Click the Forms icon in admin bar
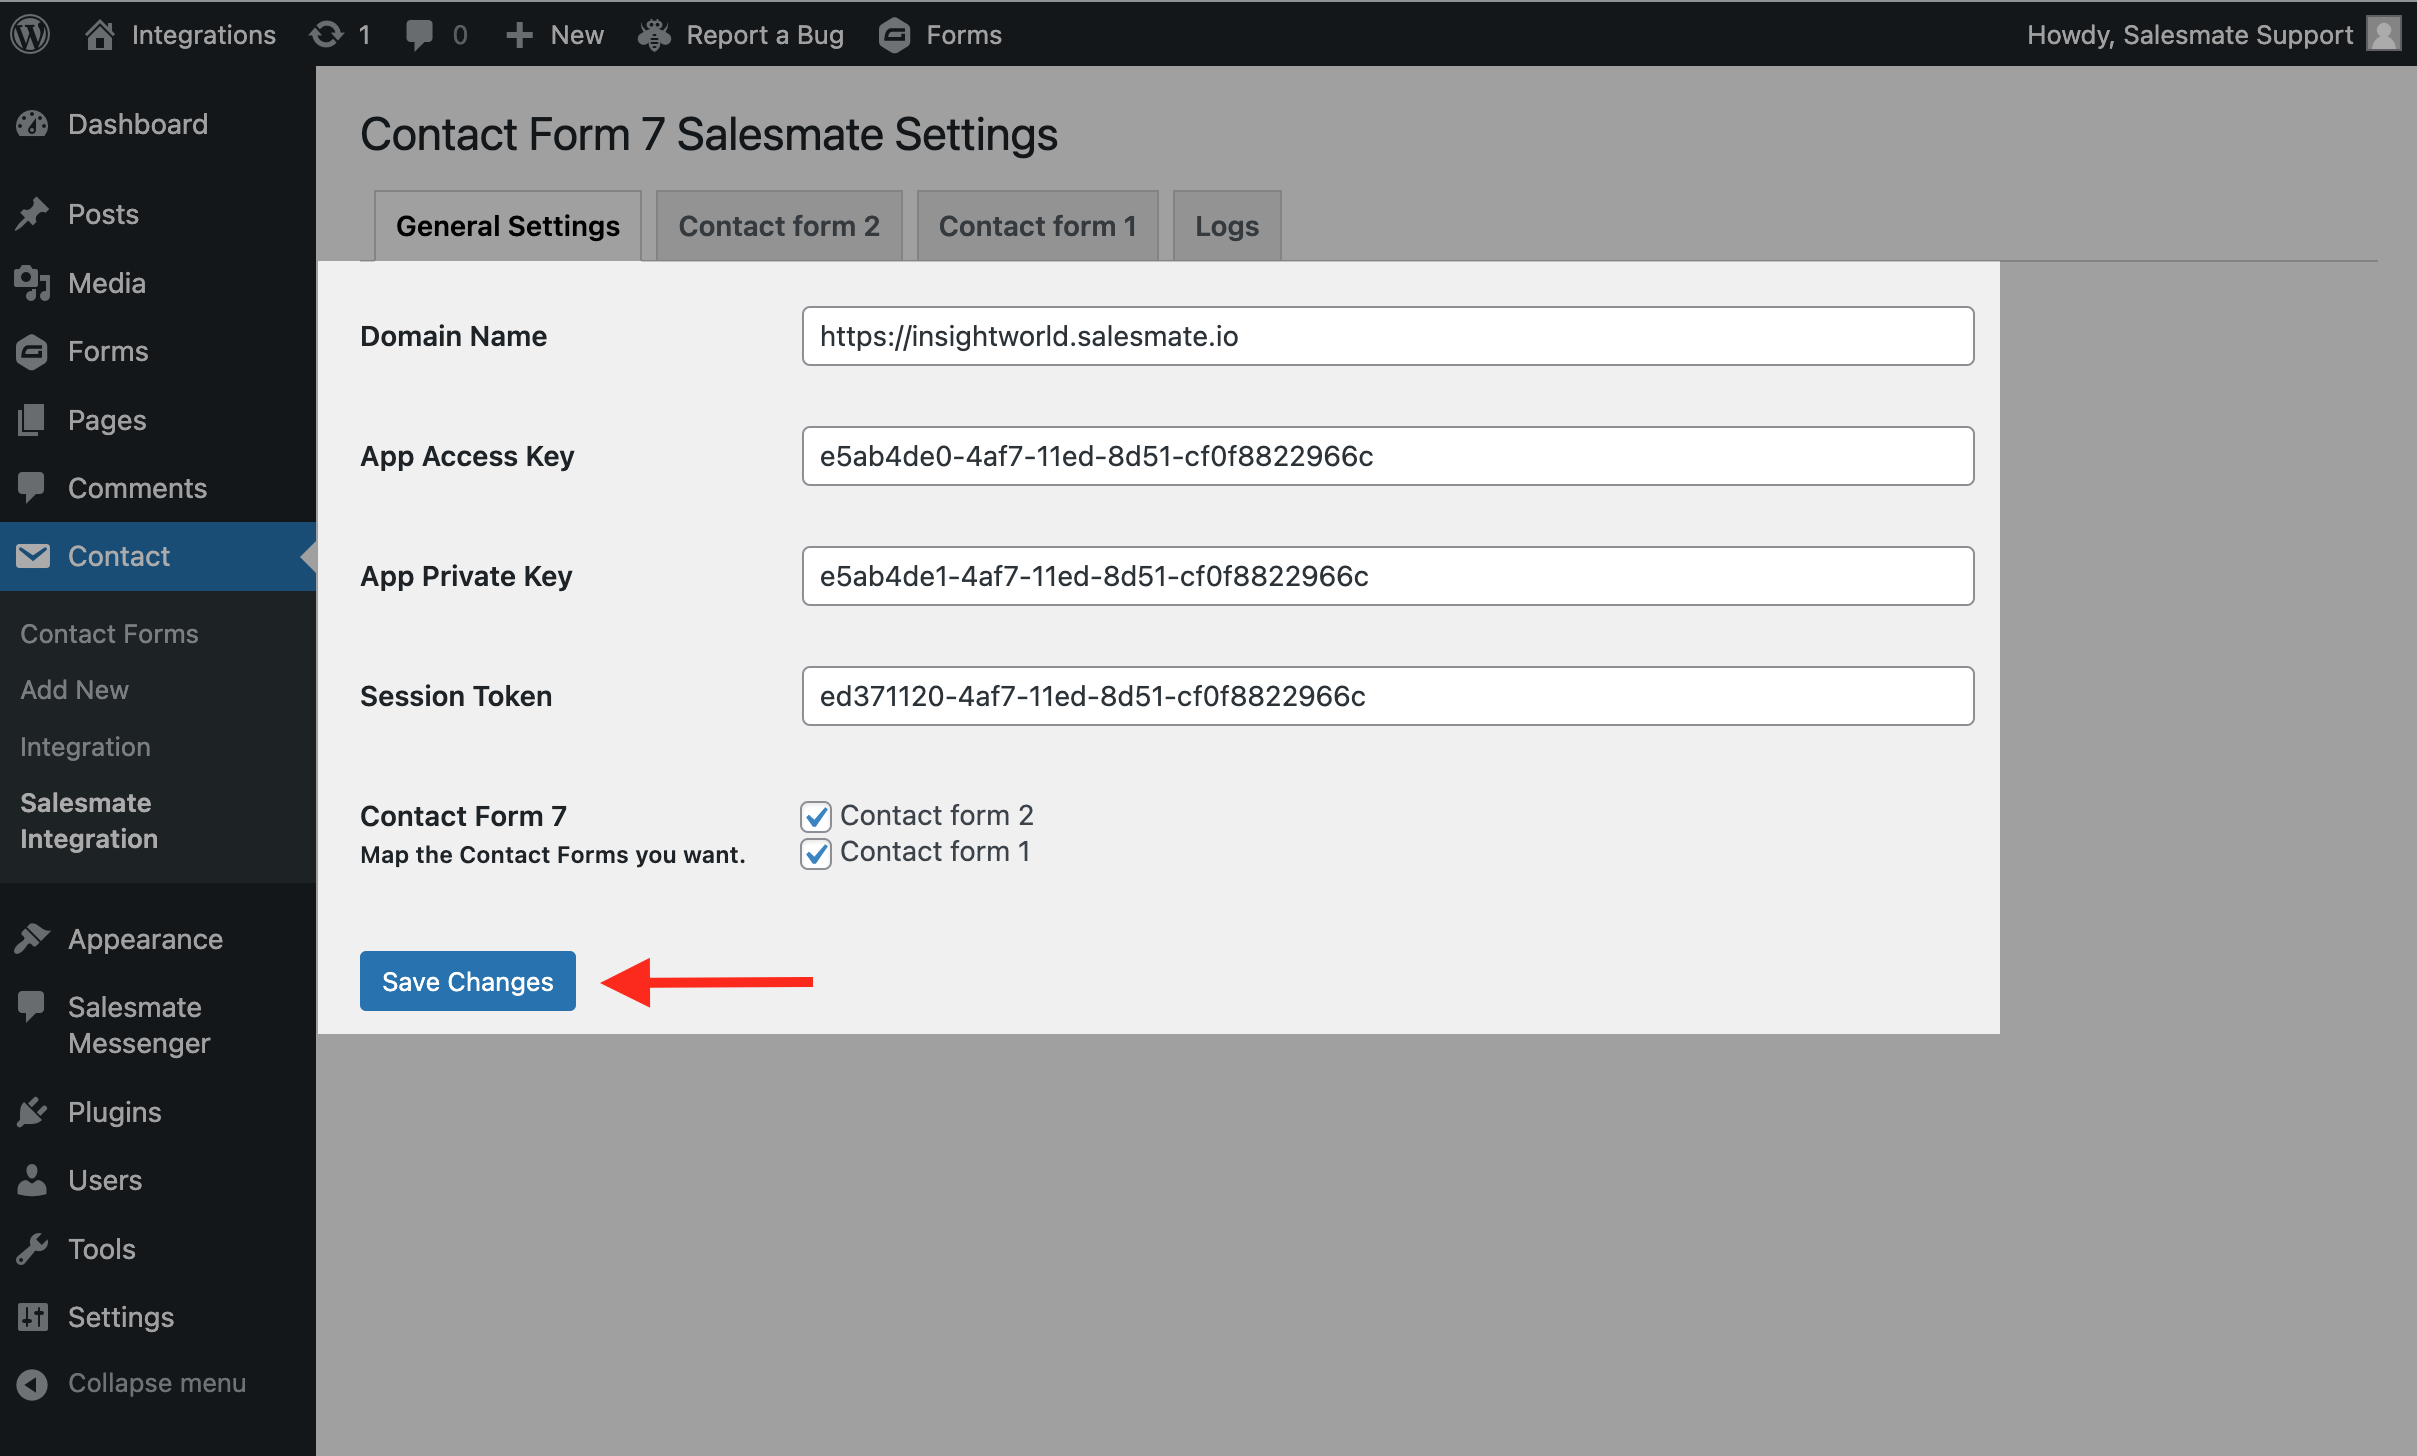 894,35
